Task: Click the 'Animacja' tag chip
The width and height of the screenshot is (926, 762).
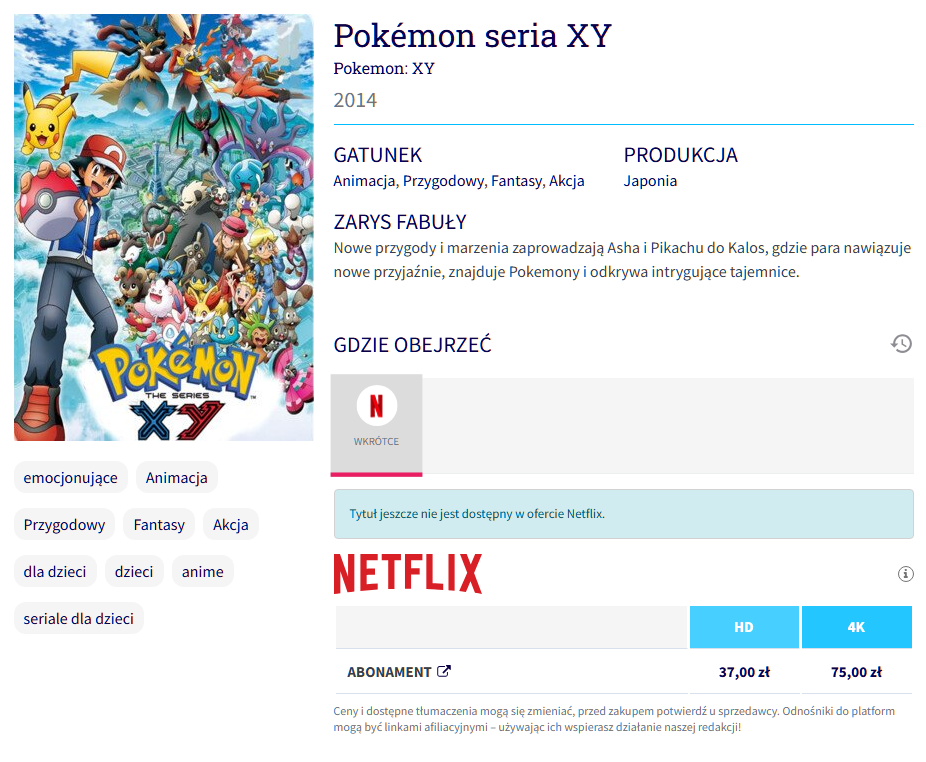Action: tap(177, 477)
